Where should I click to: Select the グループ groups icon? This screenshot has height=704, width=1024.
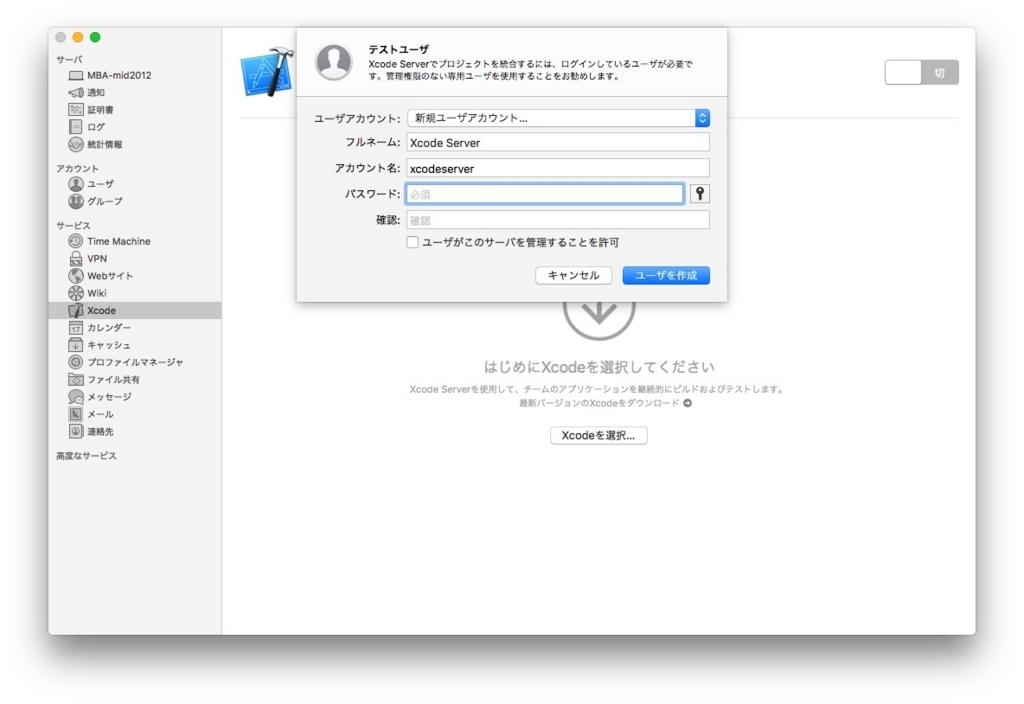pos(76,201)
